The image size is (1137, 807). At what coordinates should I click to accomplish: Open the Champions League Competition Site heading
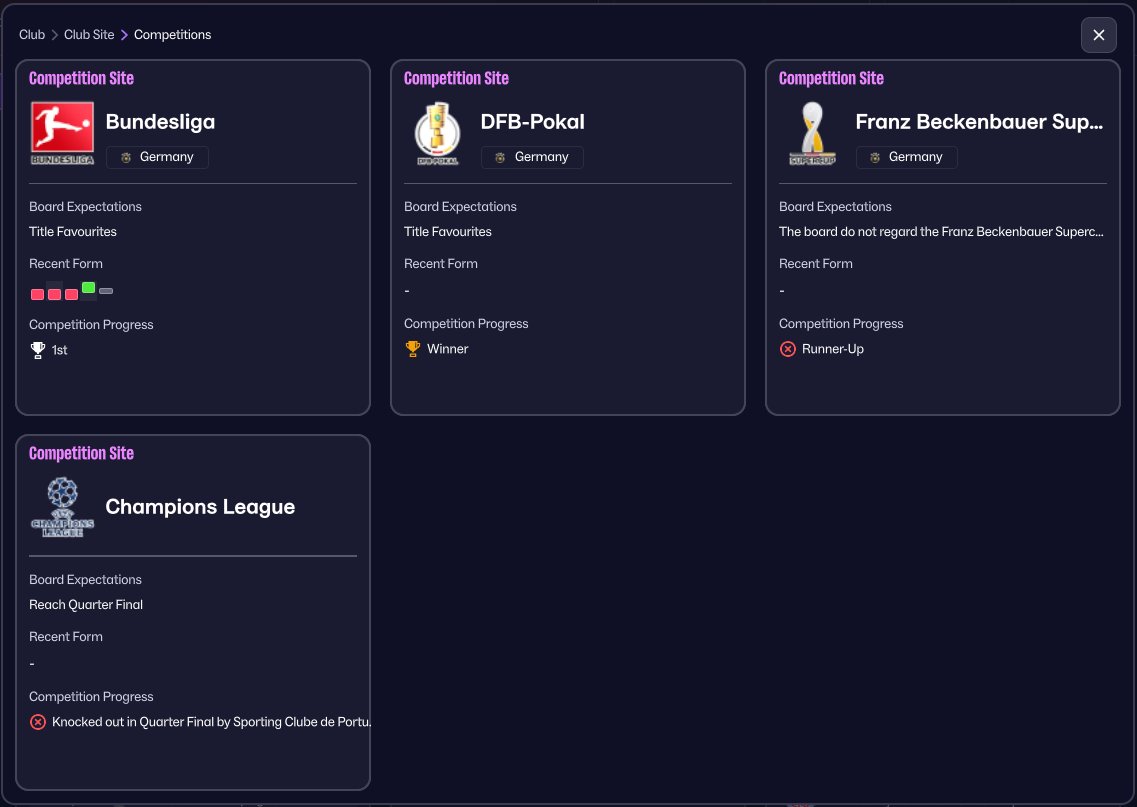coord(81,453)
